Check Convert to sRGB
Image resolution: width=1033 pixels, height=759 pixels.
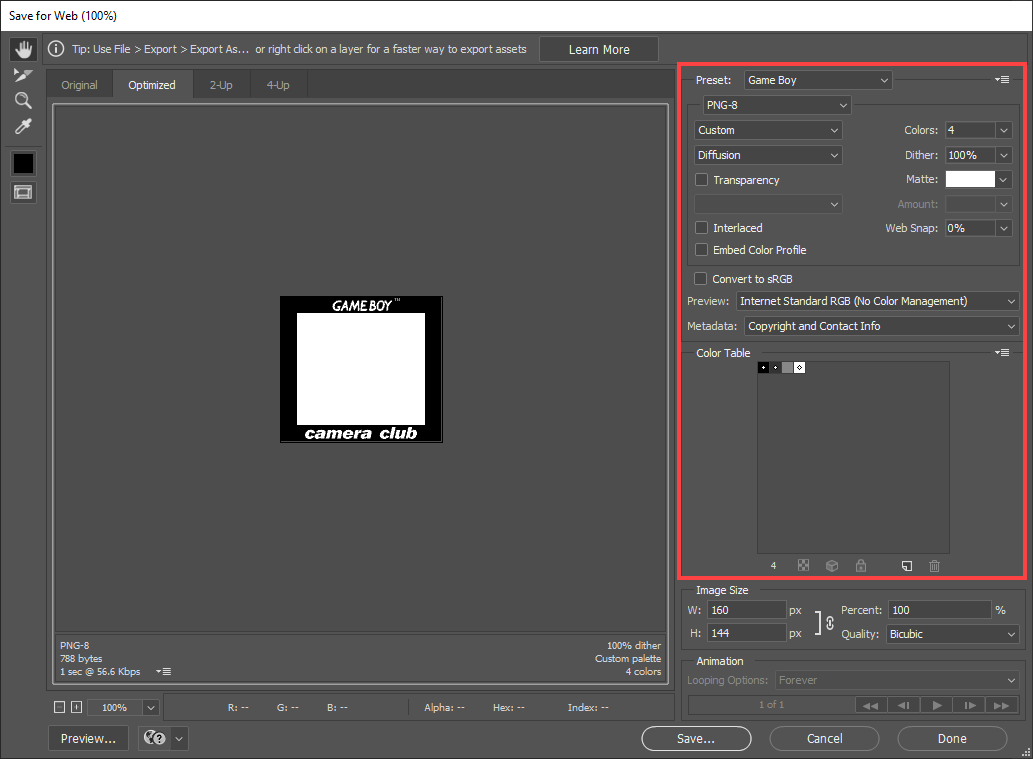[x=701, y=279]
